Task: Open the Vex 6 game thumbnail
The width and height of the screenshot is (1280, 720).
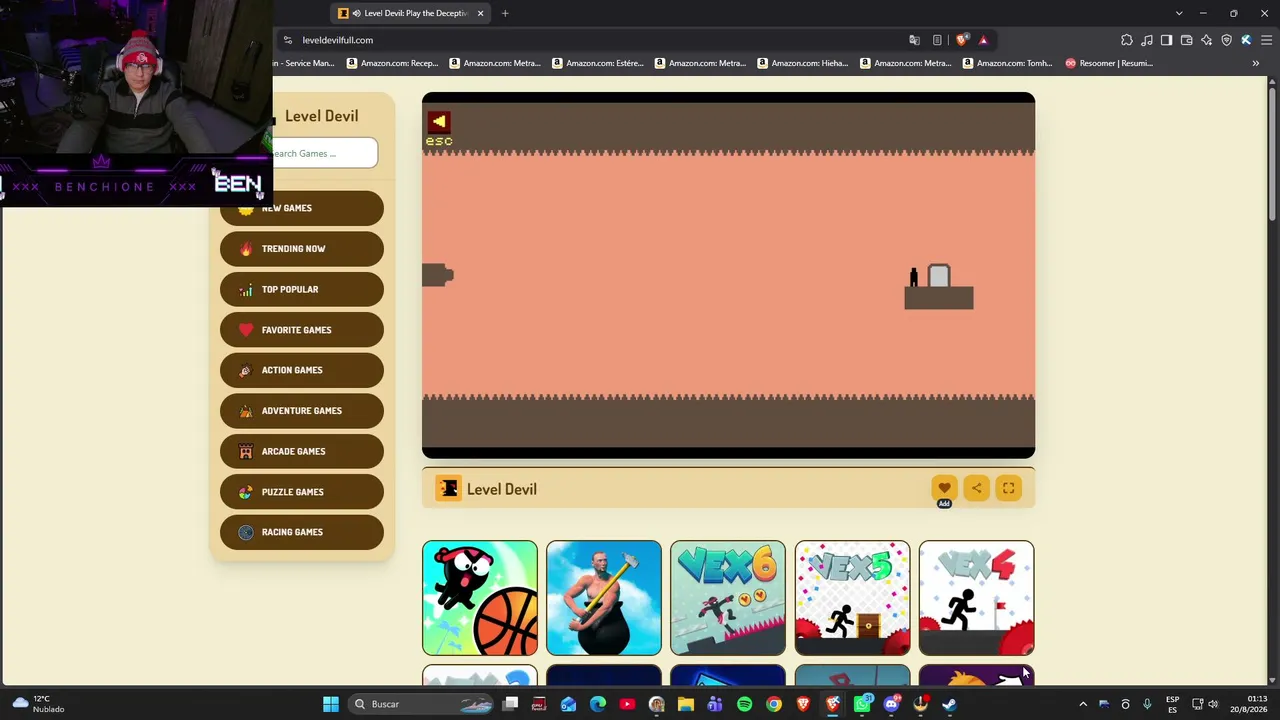Action: click(x=728, y=598)
